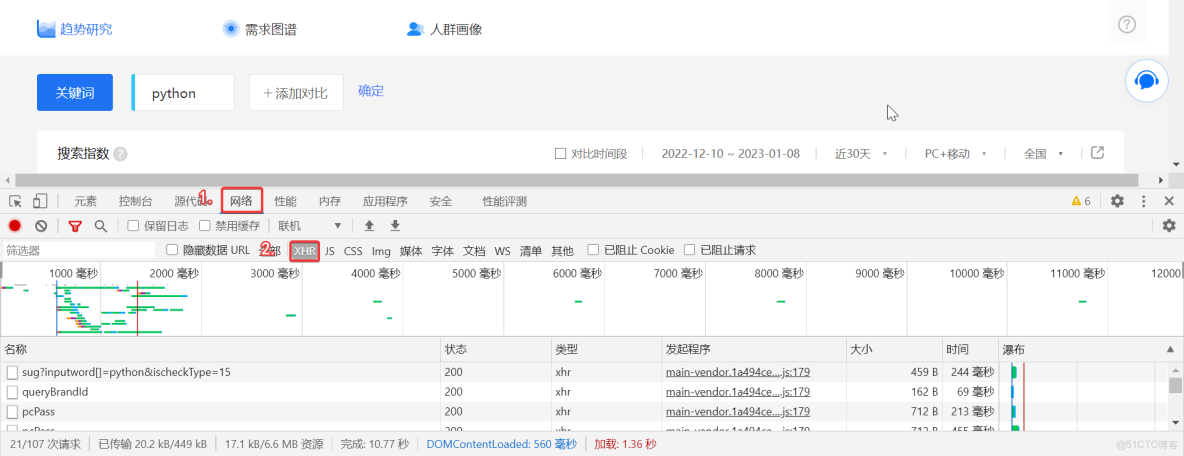The image size is (1184, 456).
Task: Click the import HAR upload arrow icon
Action: pos(369,226)
